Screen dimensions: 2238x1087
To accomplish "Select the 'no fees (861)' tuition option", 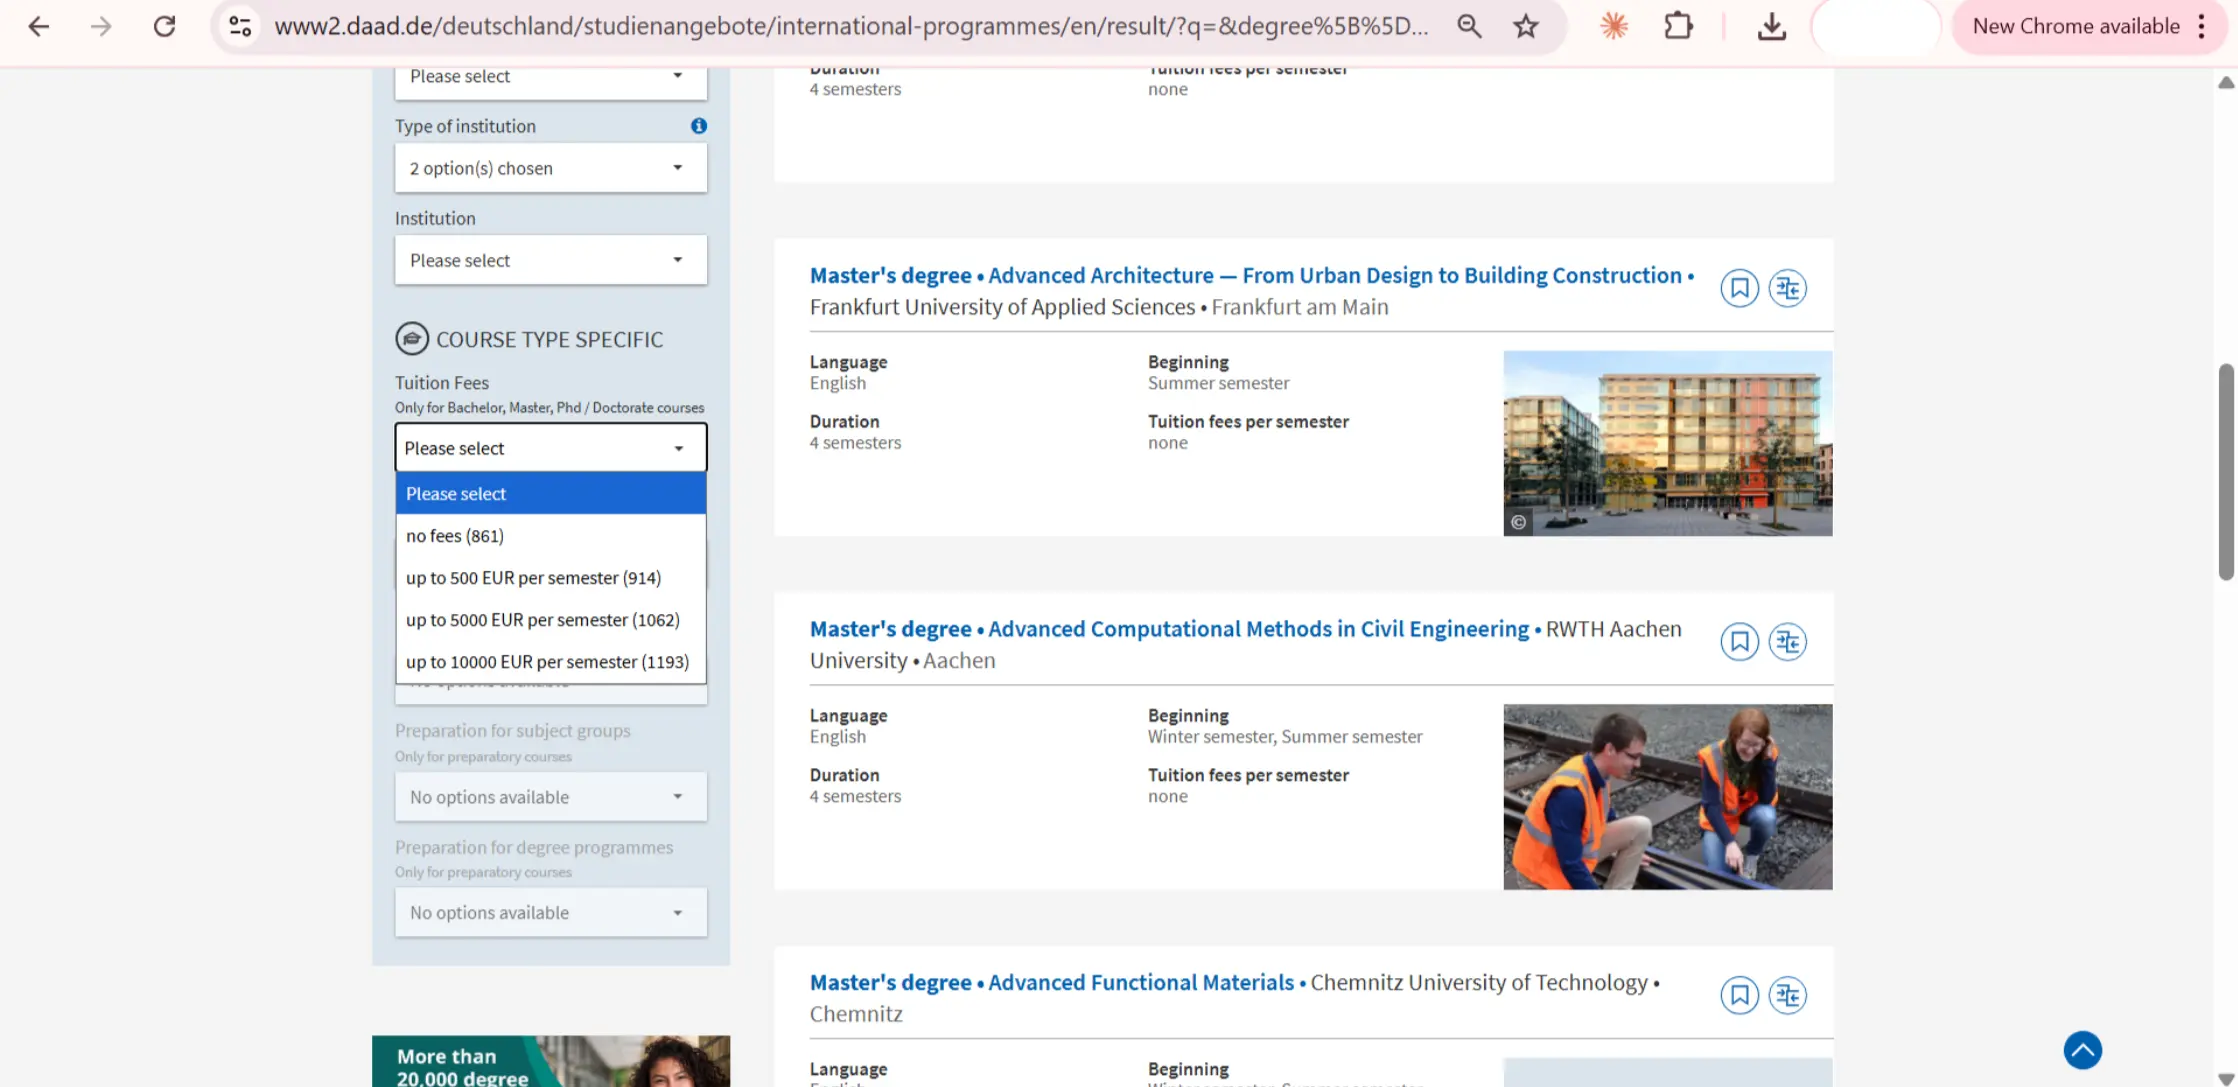I will coord(454,535).
